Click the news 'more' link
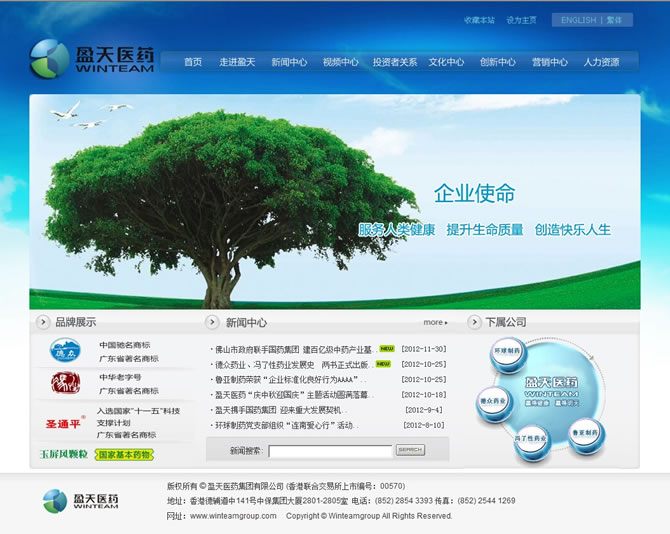Screen dimensions: 670x534 click(435, 323)
